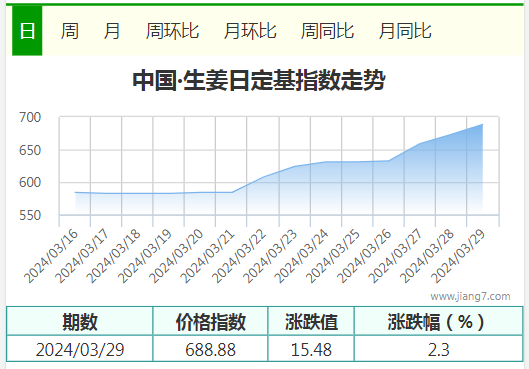Click the 涨跌值 column header

coord(311,321)
